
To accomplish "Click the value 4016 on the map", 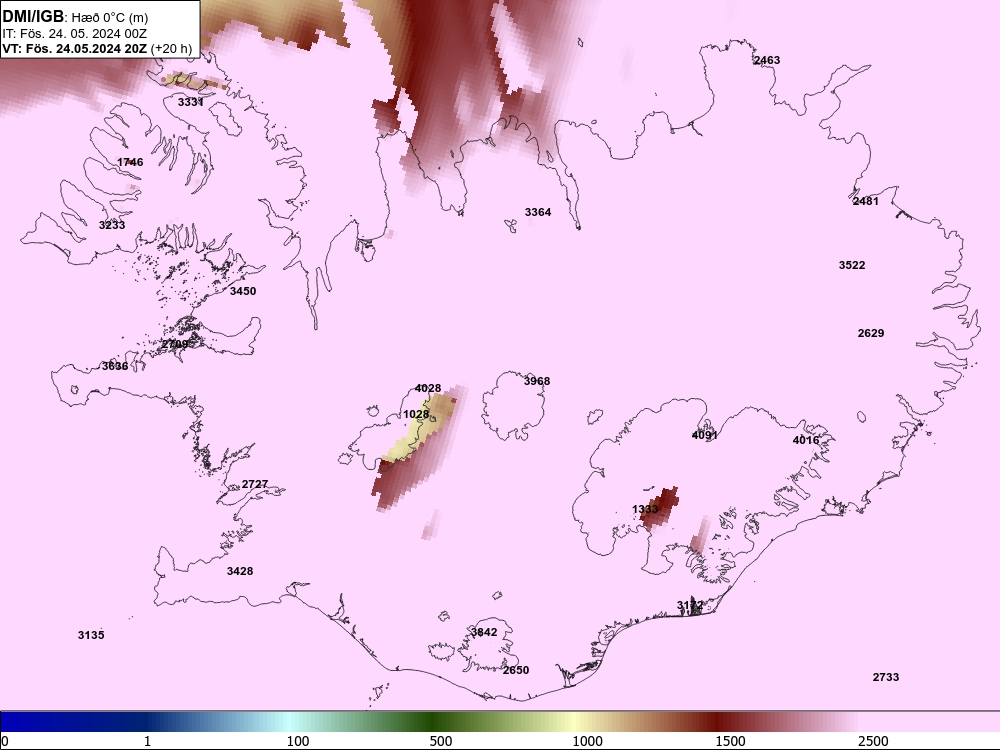I will coord(806,440).
